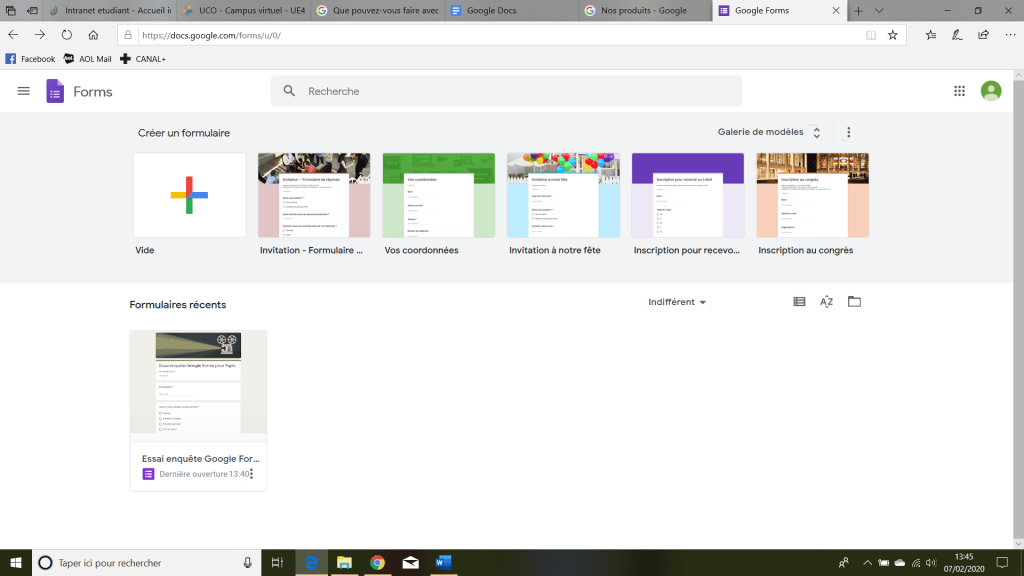Show the browser tab list chevron
Viewport: 1024px width, 576px height.
tap(879, 10)
